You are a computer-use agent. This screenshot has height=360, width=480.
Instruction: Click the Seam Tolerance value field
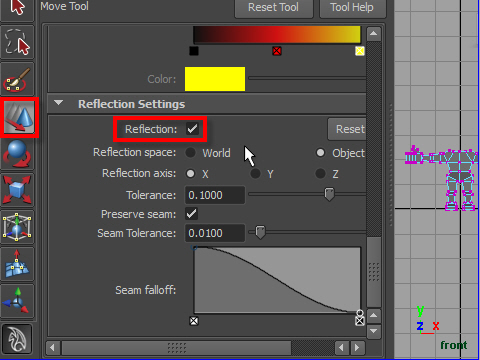point(215,233)
